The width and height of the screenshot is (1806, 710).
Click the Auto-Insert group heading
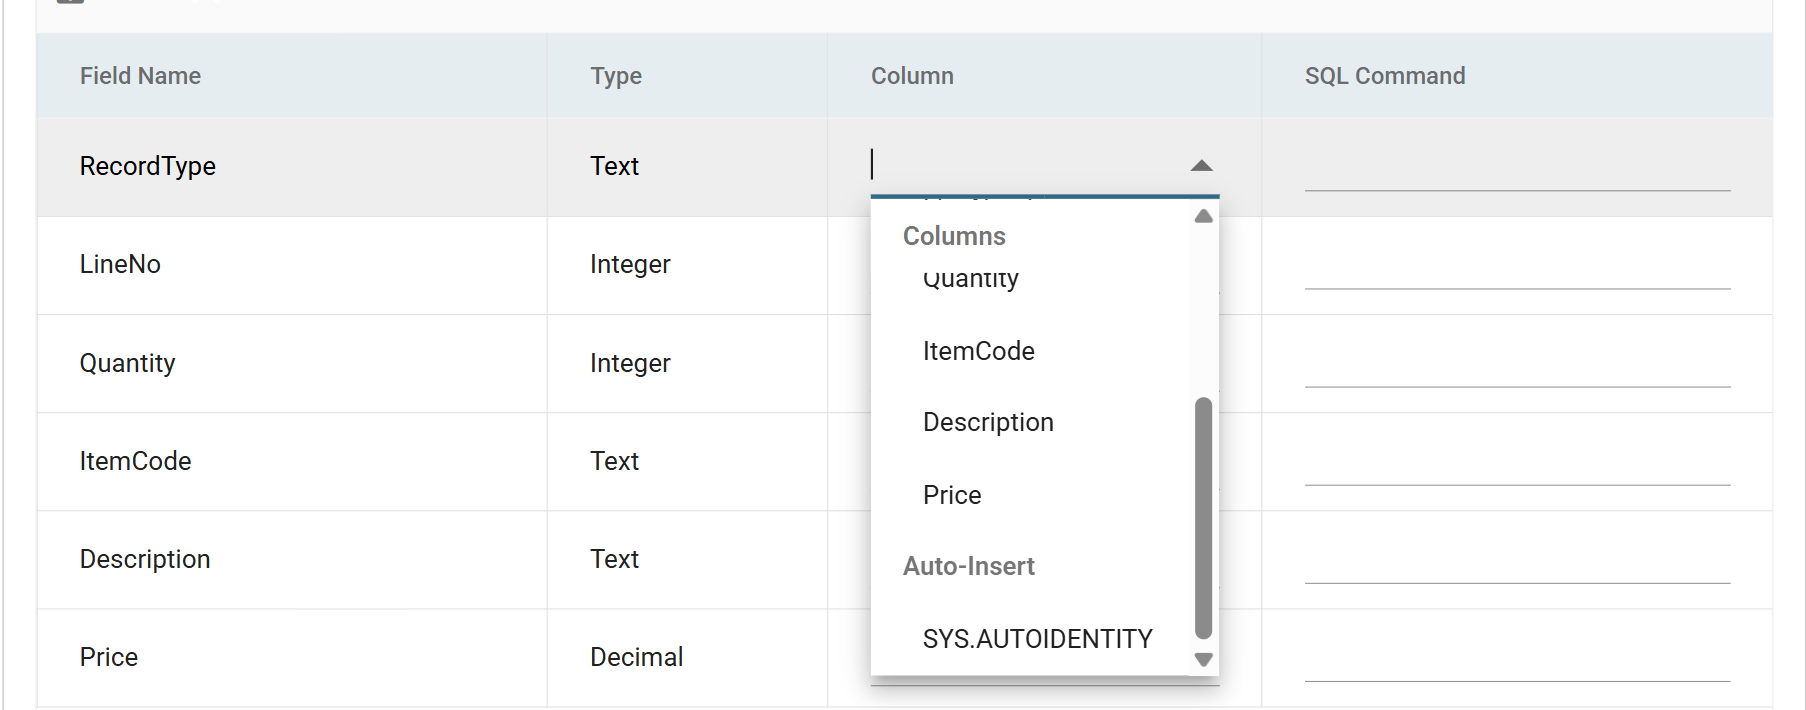968,566
